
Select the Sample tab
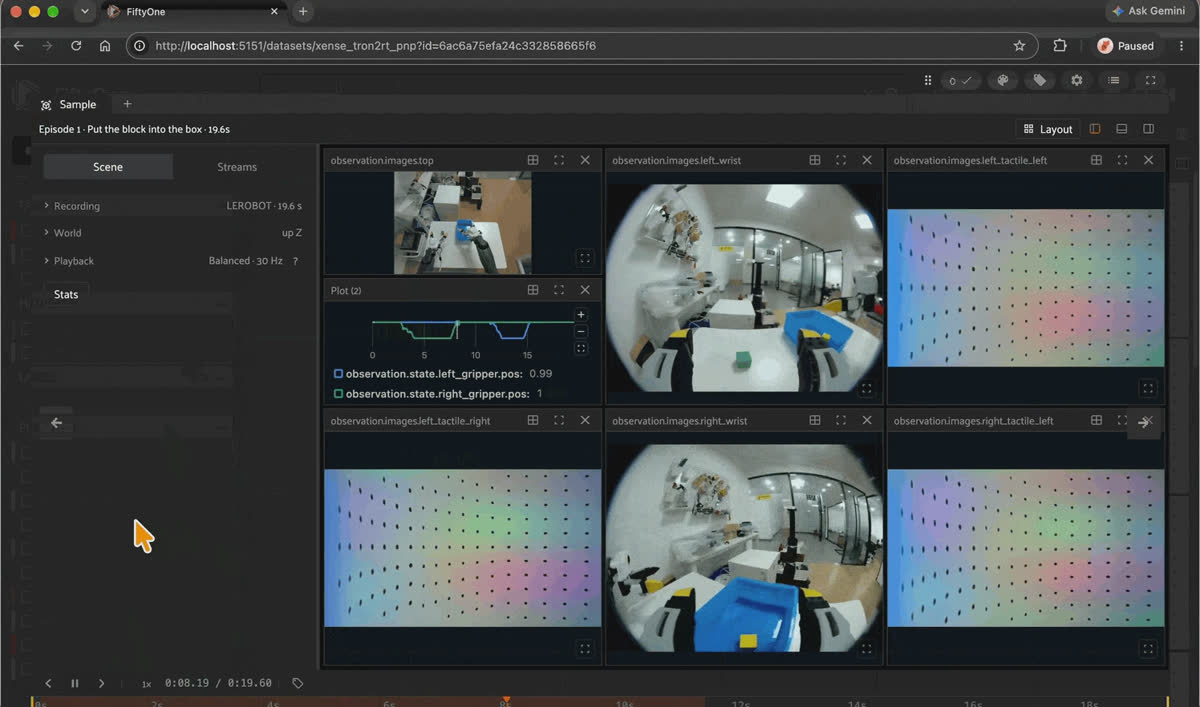click(69, 104)
